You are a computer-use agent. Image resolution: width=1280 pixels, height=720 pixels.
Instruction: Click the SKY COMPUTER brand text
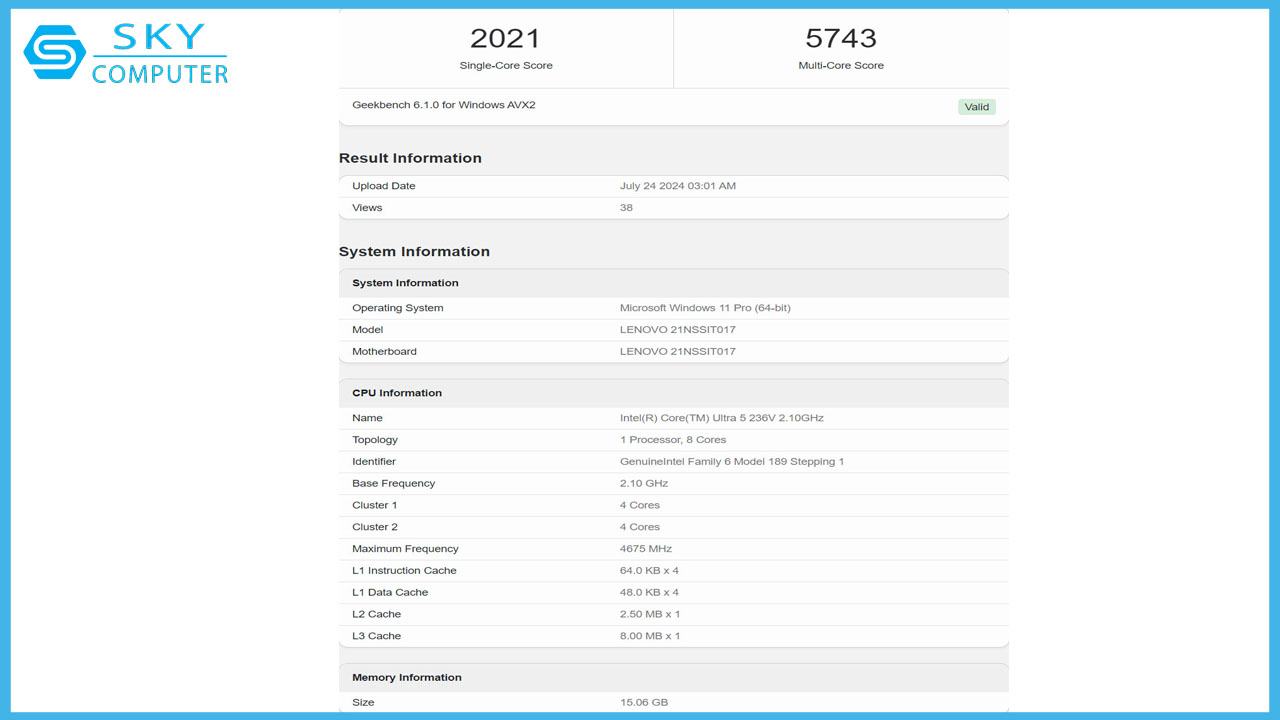click(160, 55)
